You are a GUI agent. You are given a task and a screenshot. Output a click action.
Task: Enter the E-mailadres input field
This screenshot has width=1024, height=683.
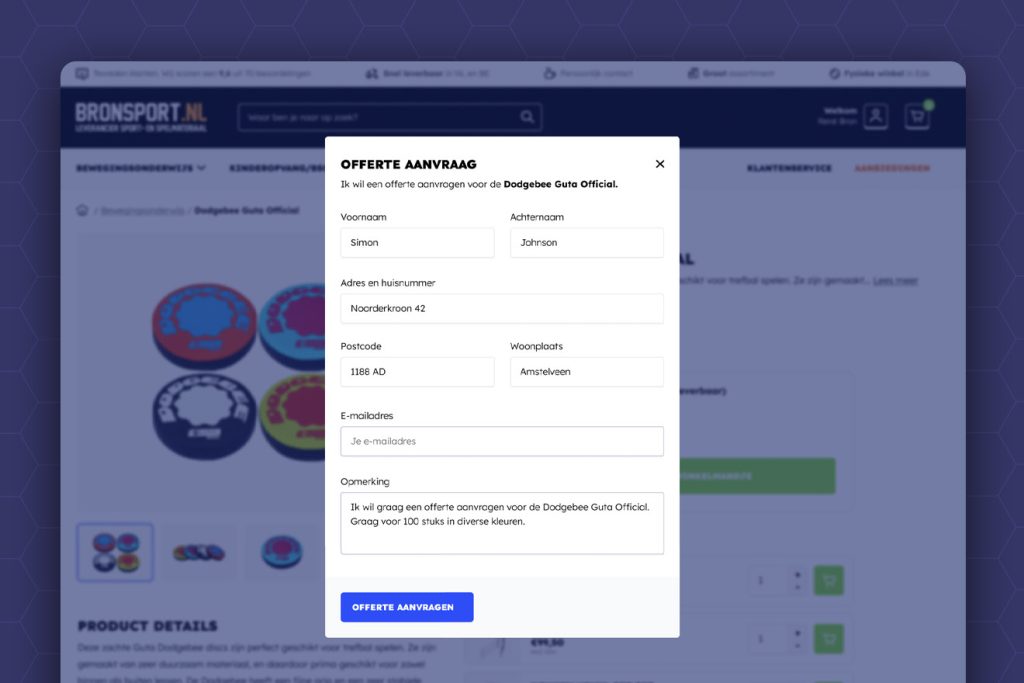pyautogui.click(x=501, y=441)
